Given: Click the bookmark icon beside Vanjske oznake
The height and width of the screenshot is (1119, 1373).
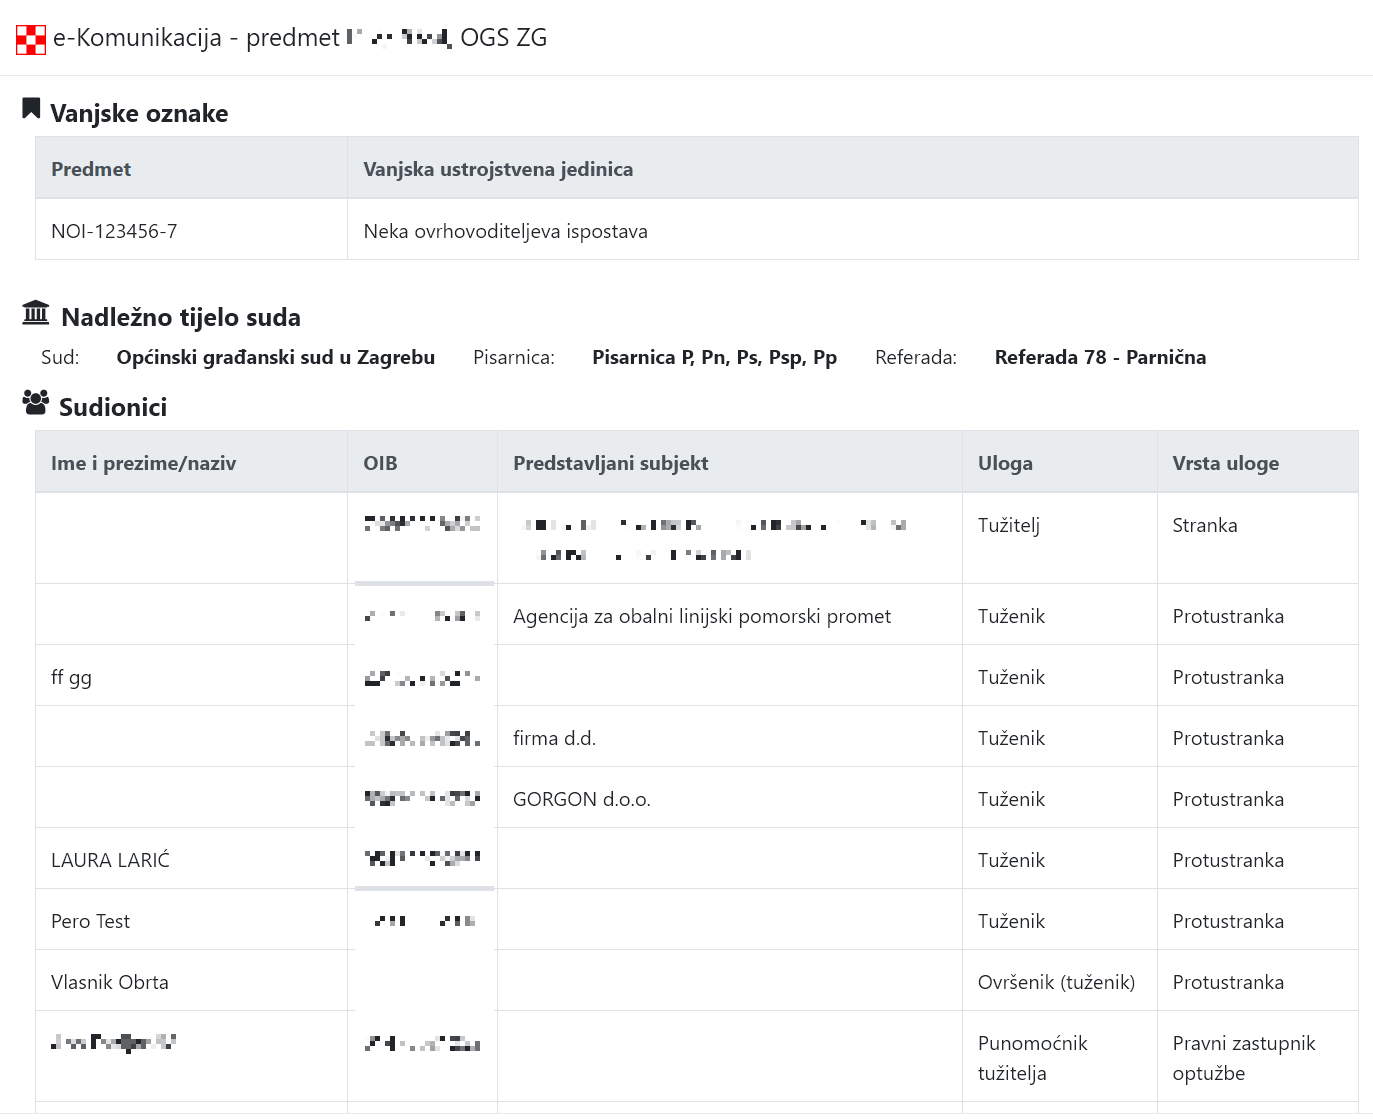Looking at the screenshot, I should [31, 109].
